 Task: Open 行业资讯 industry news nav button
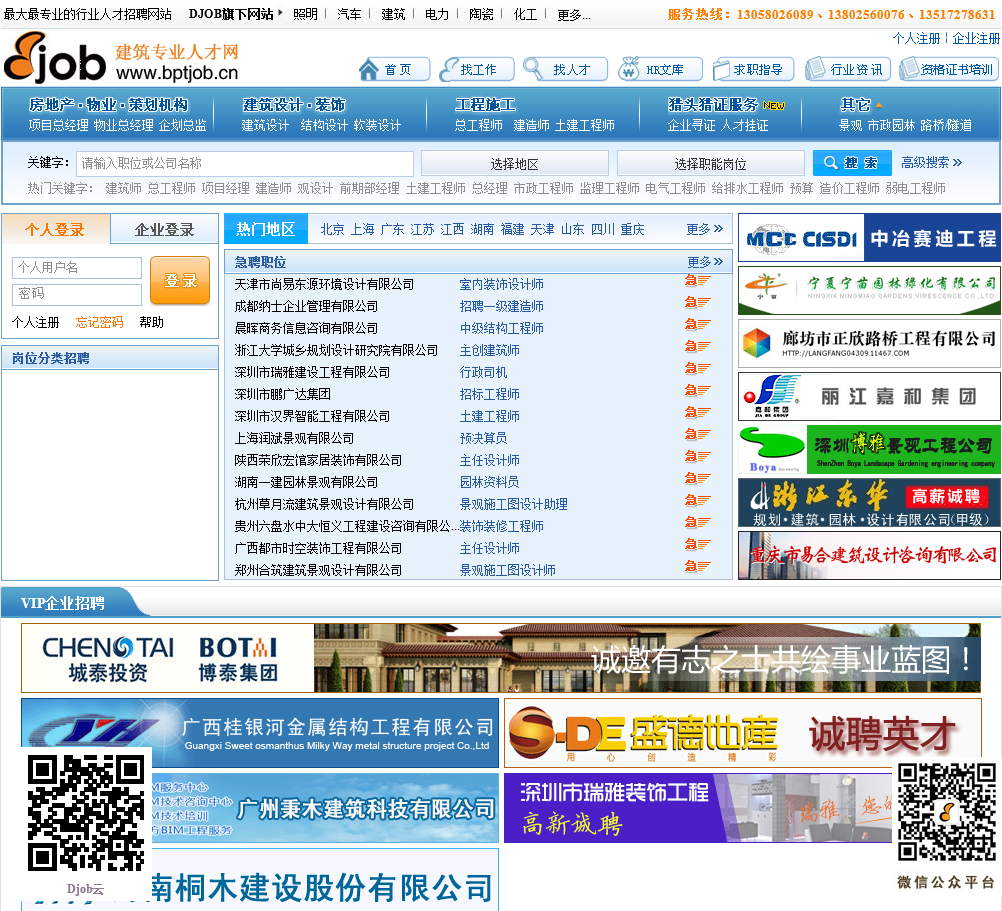pyautogui.click(x=848, y=69)
